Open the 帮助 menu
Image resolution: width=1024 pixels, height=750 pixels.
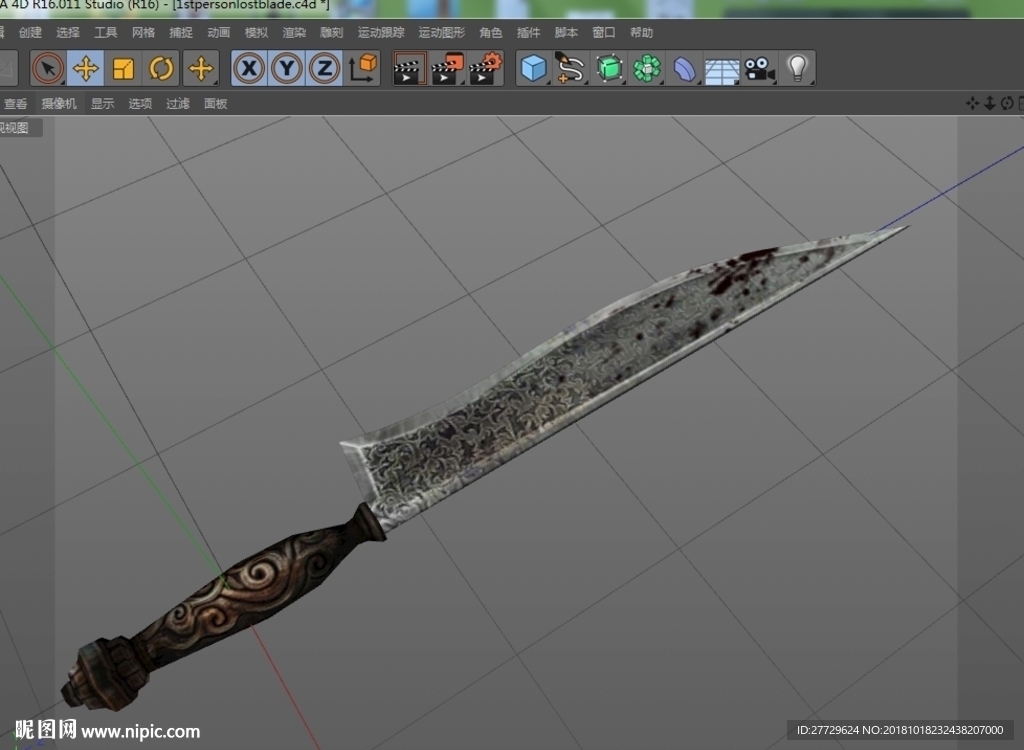pyautogui.click(x=641, y=32)
